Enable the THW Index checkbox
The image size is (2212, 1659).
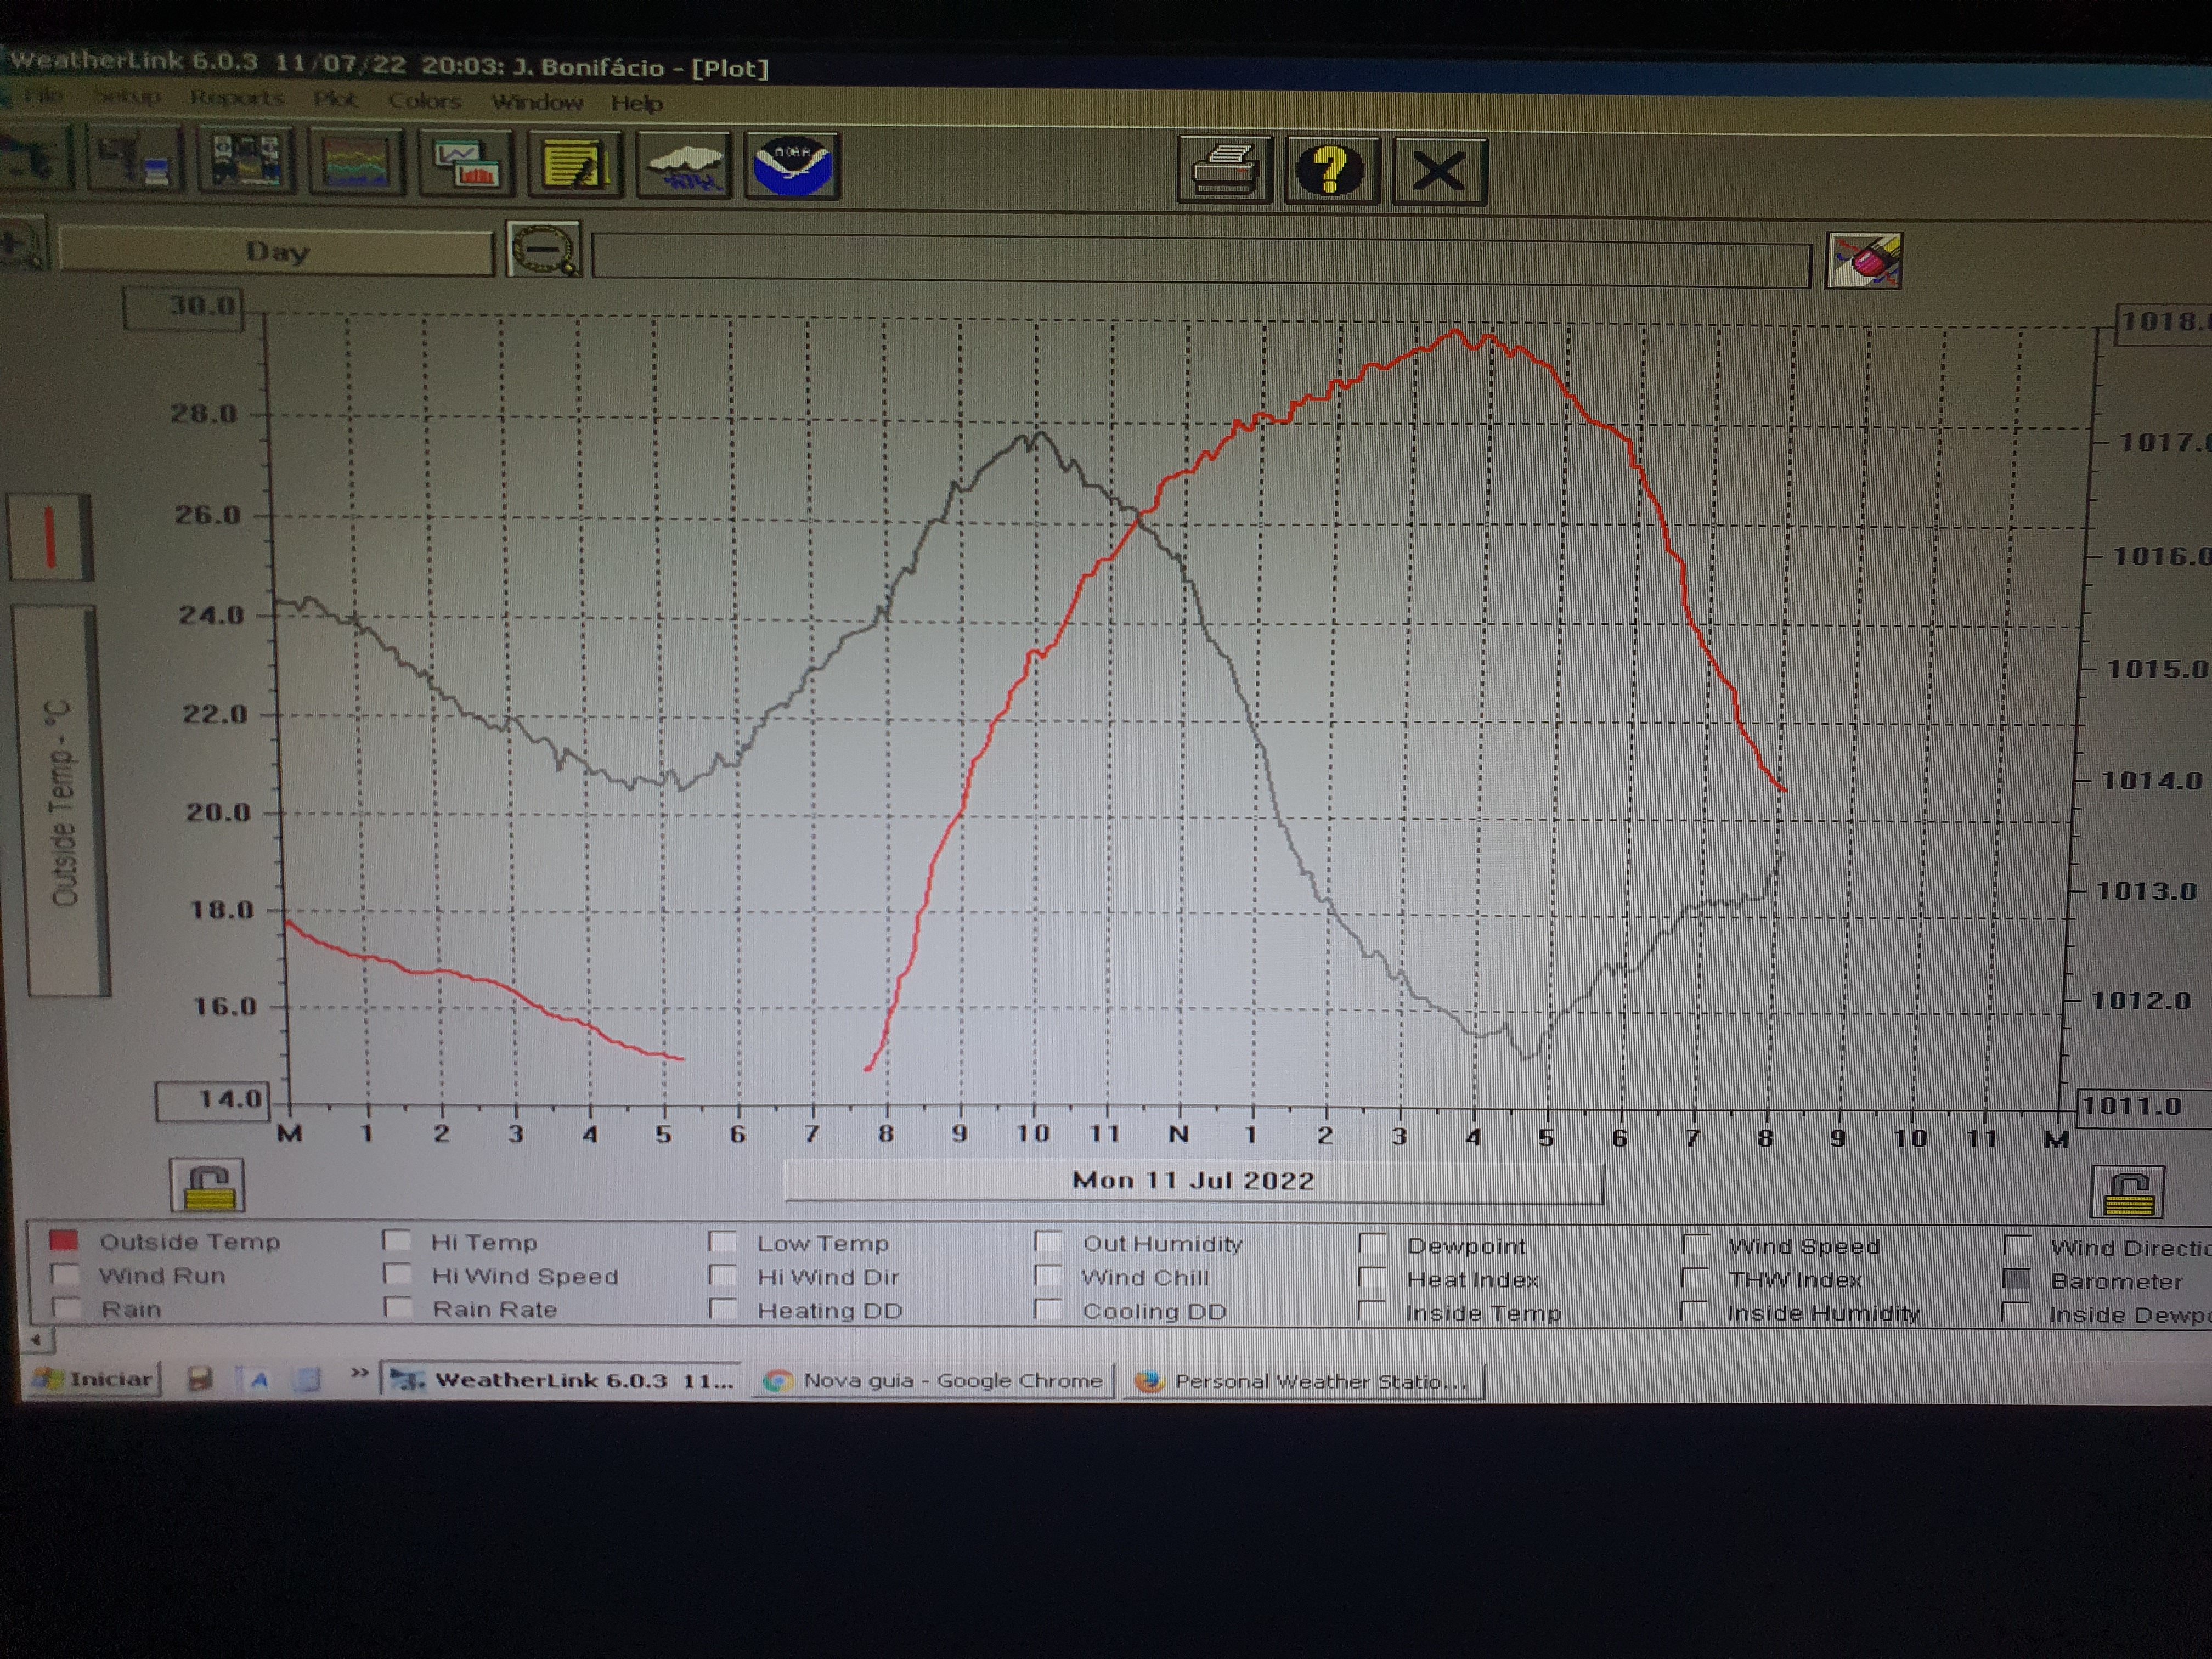[x=1695, y=1279]
